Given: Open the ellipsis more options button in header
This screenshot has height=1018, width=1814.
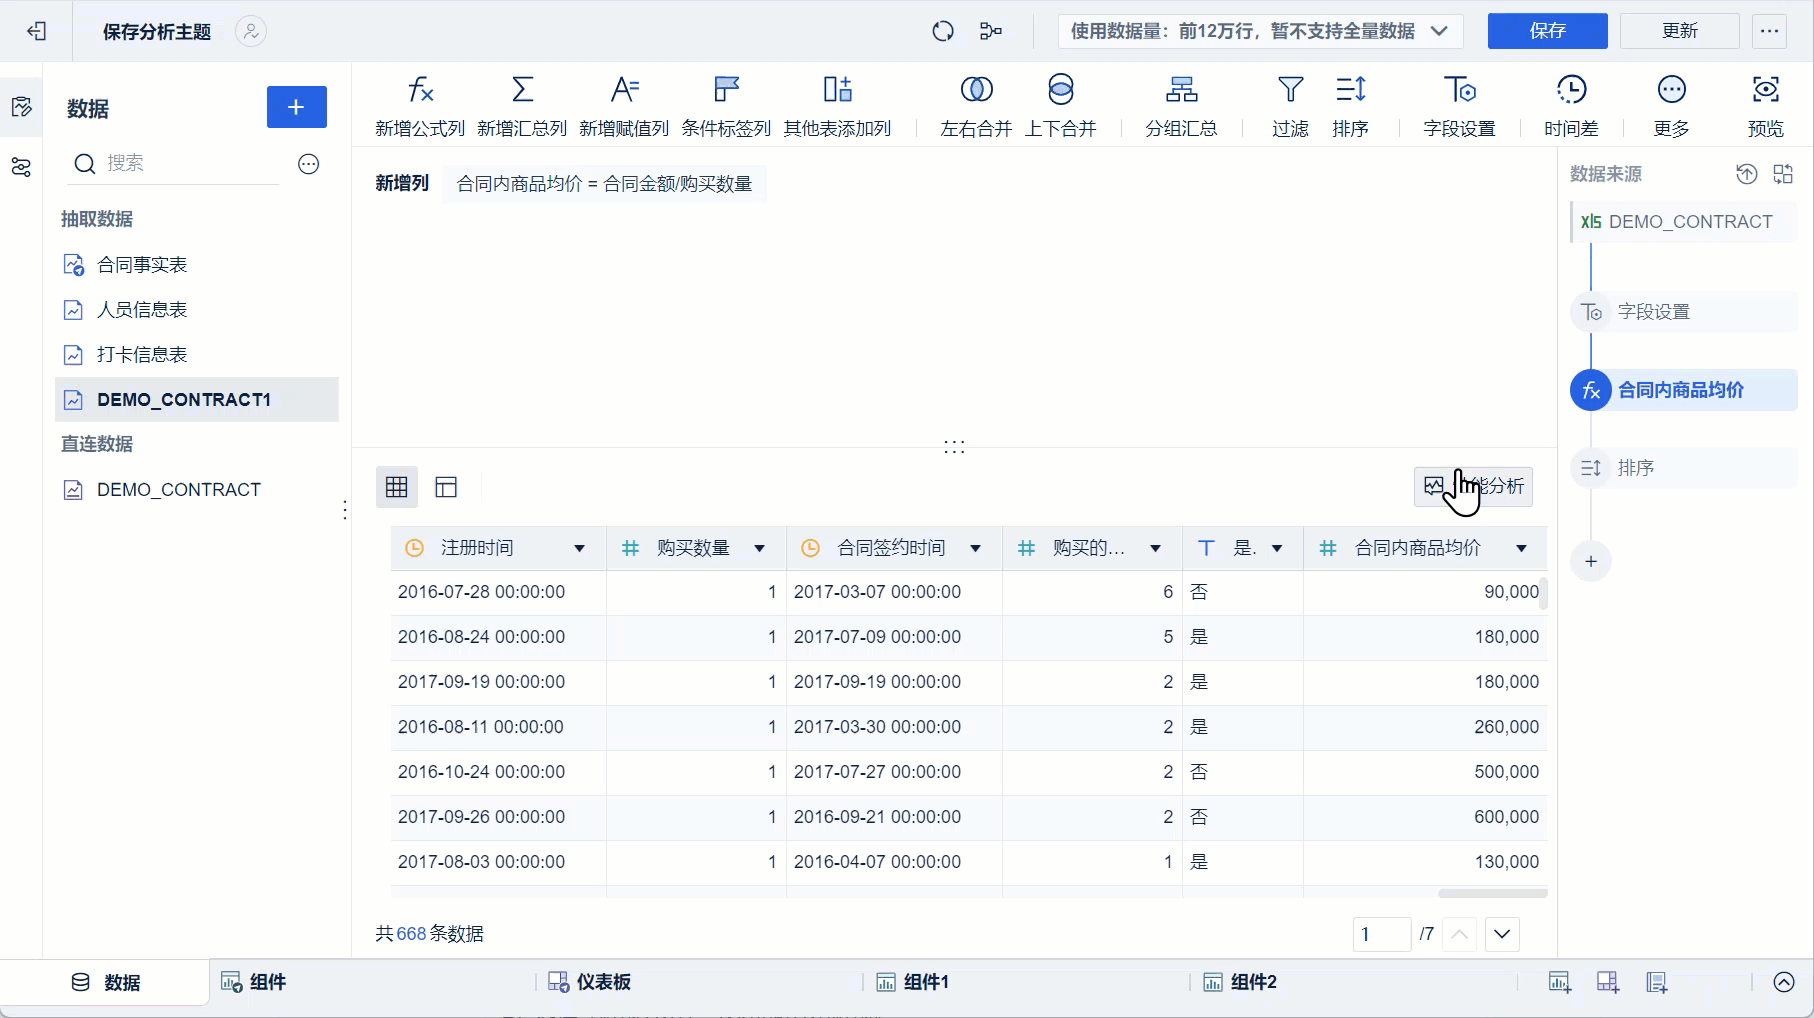Looking at the screenshot, I should pyautogui.click(x=1769, y=31).
